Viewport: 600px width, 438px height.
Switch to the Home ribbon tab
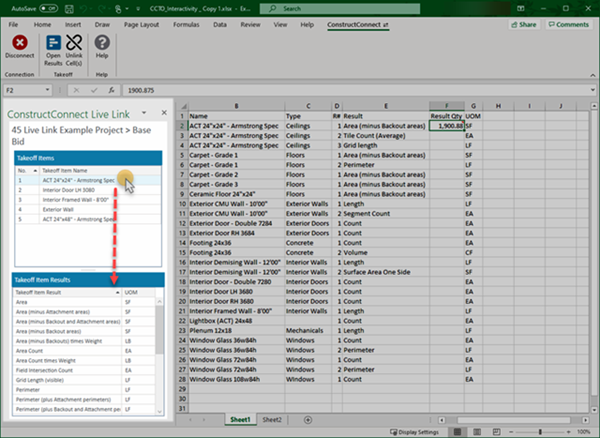(42, 24)
